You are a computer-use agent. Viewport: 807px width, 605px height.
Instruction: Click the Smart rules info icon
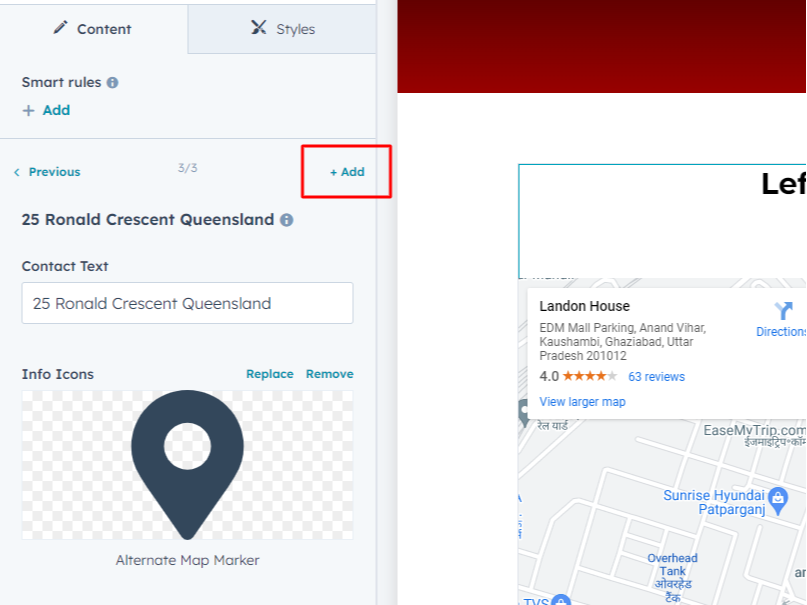click(x=112, y=82)
